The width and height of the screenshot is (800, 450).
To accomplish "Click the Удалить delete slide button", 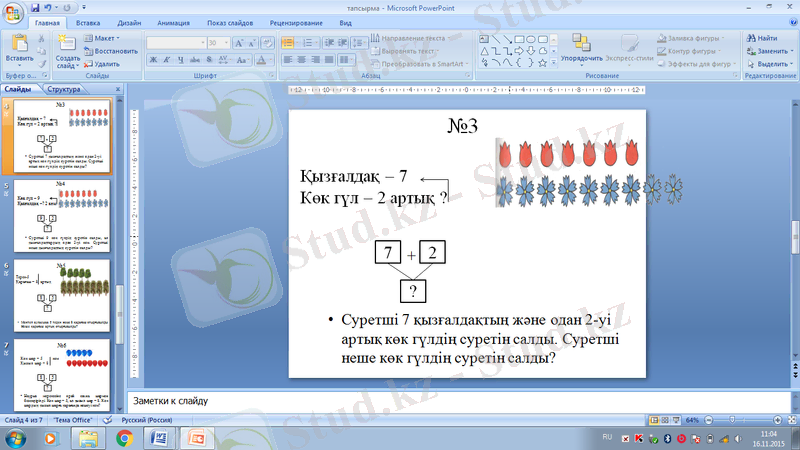I will coord(101,63).
